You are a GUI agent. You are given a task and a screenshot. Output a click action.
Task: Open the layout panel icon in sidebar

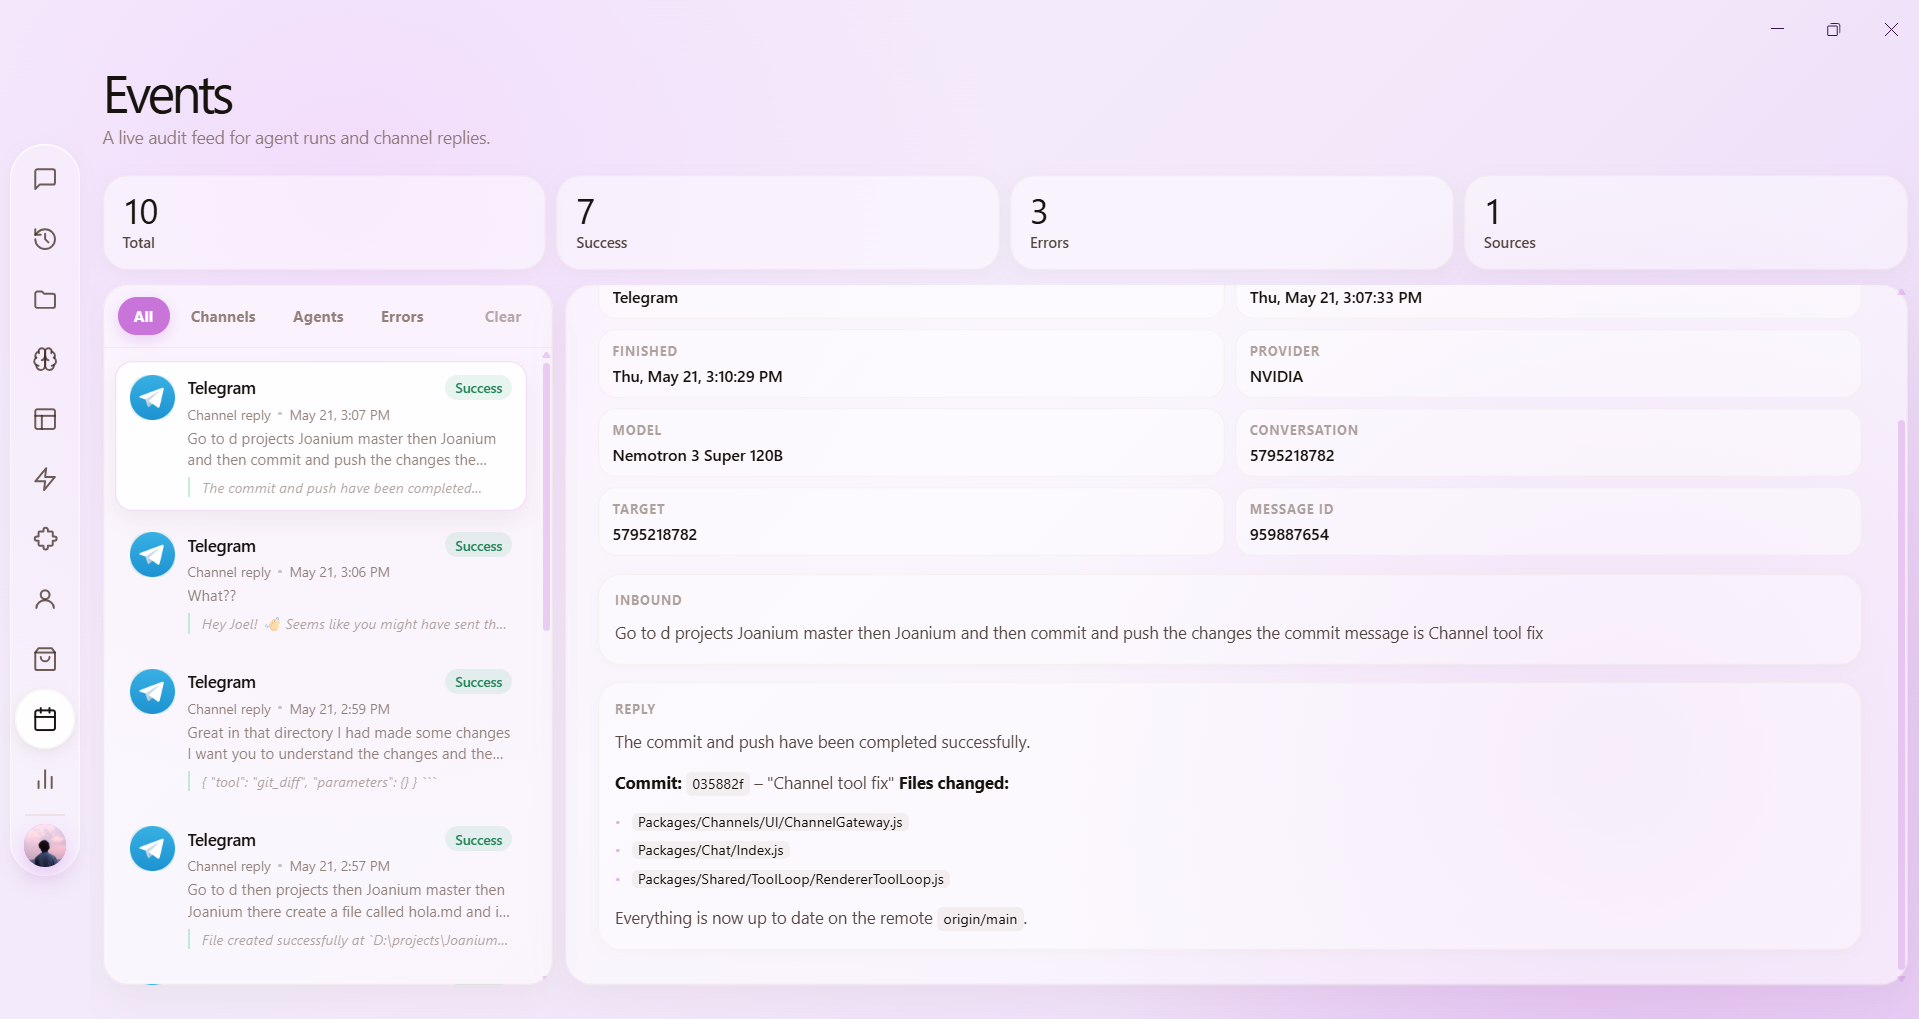tap(45, 419)
